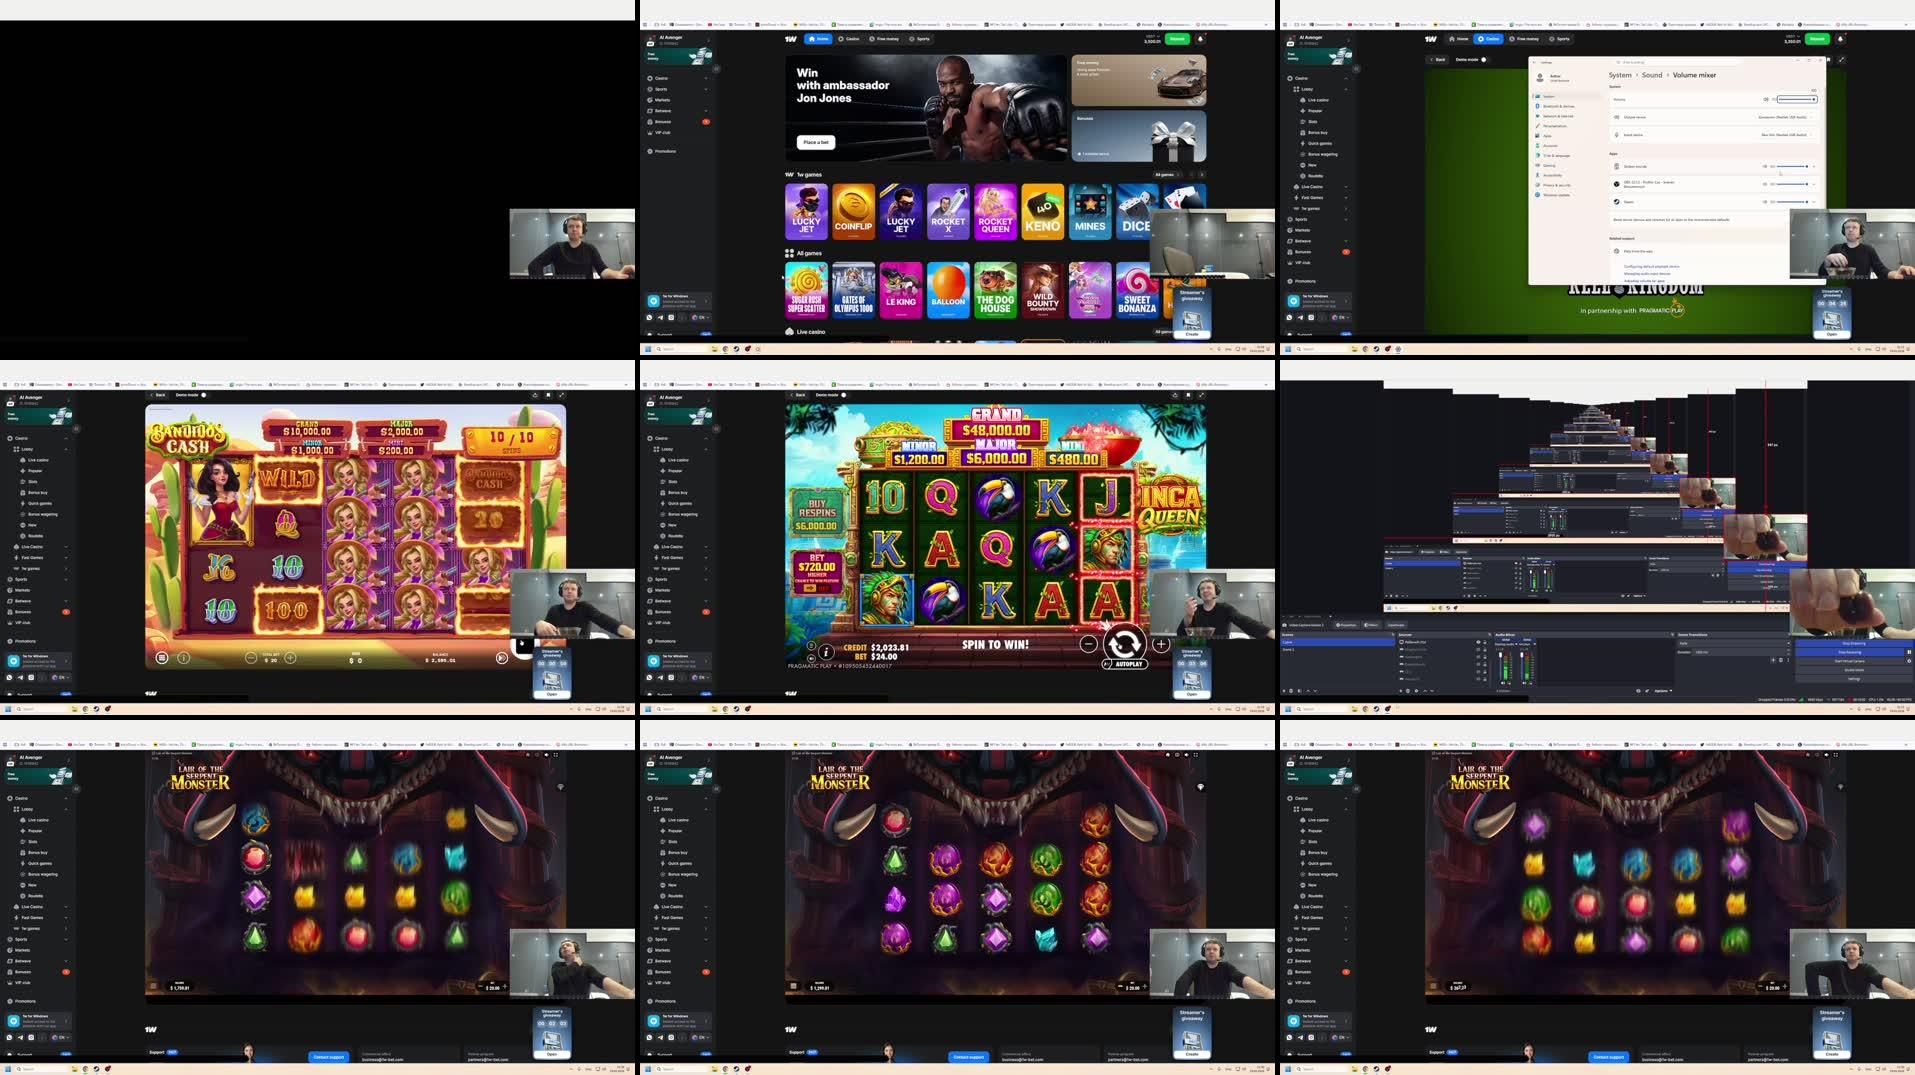The image size is (1915, 1075).
Task: Select Sports tab on Jon Jones home frame
Action: tap(919, 39)
